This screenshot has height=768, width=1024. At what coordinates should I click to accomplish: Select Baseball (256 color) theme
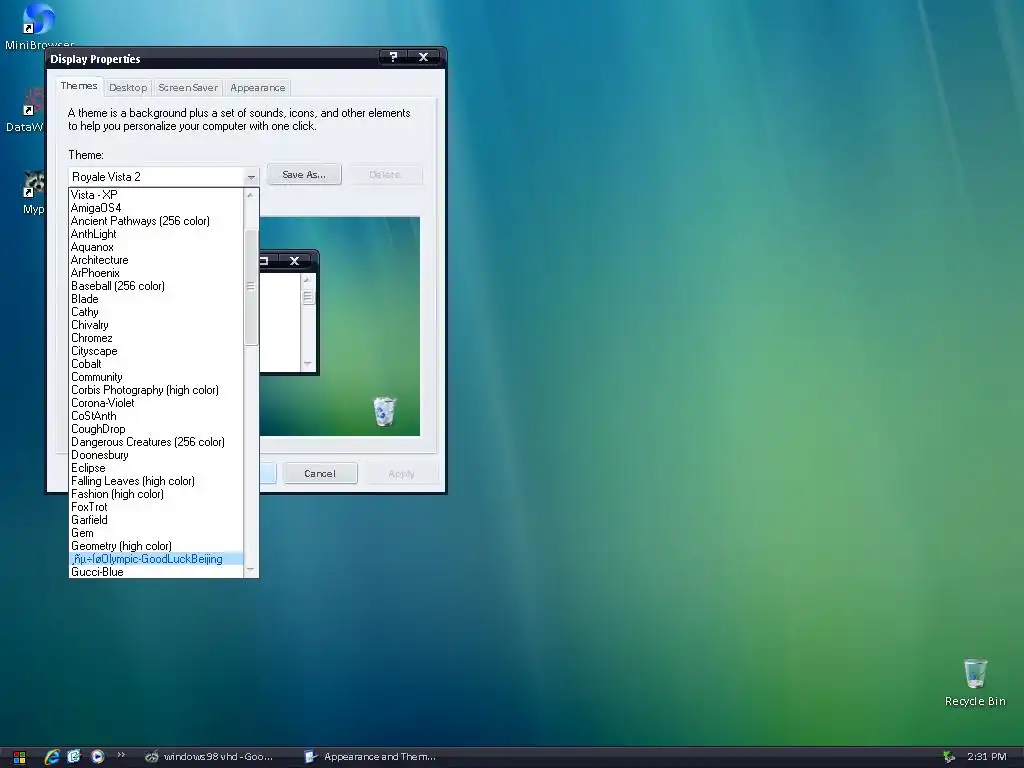click(x=156, y=286)
